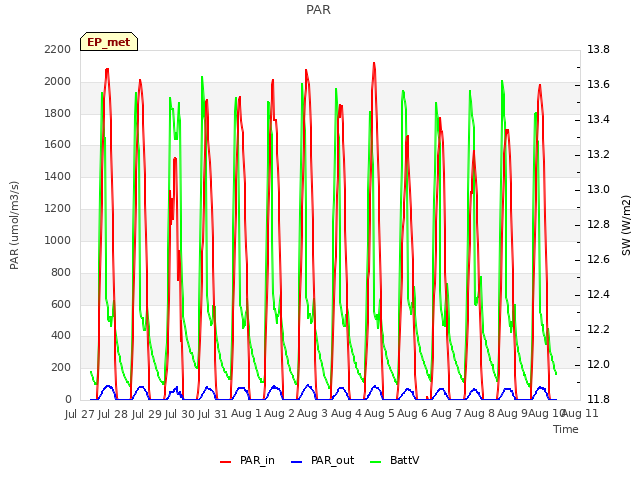Click the 2000 left axis value
The image size is (640, 480).
(58, 82)
